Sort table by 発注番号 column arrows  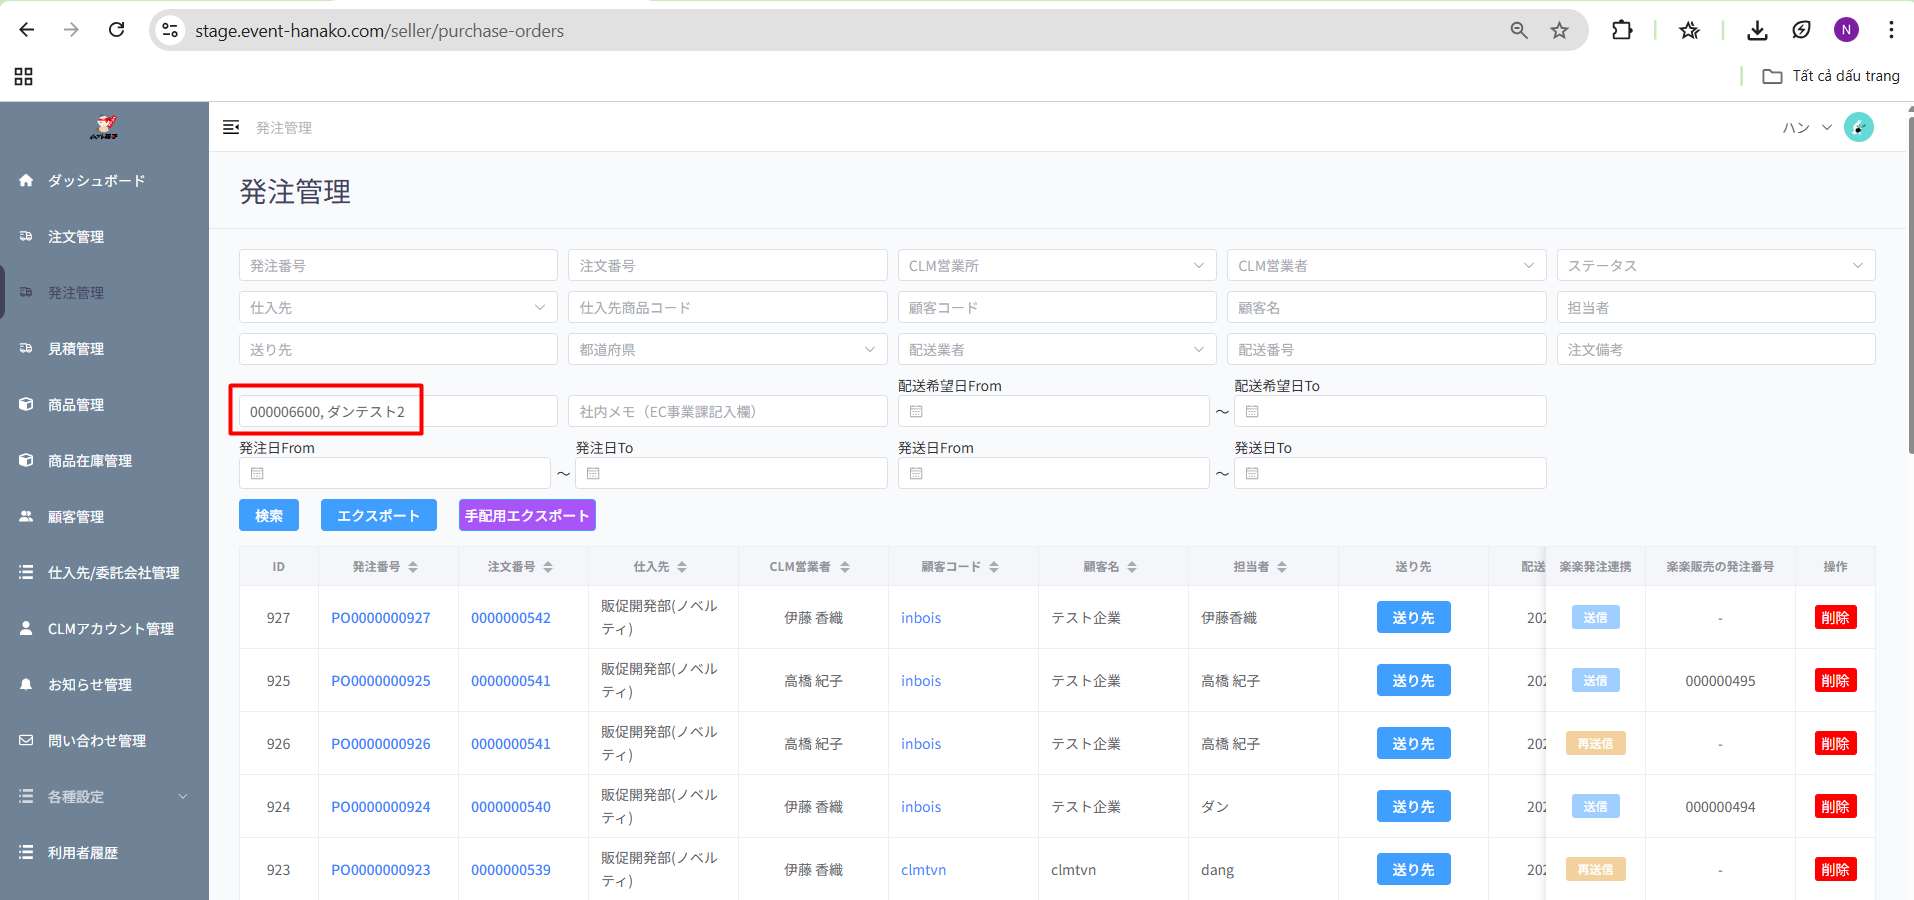pyautogui.click(x=413, y=567)
